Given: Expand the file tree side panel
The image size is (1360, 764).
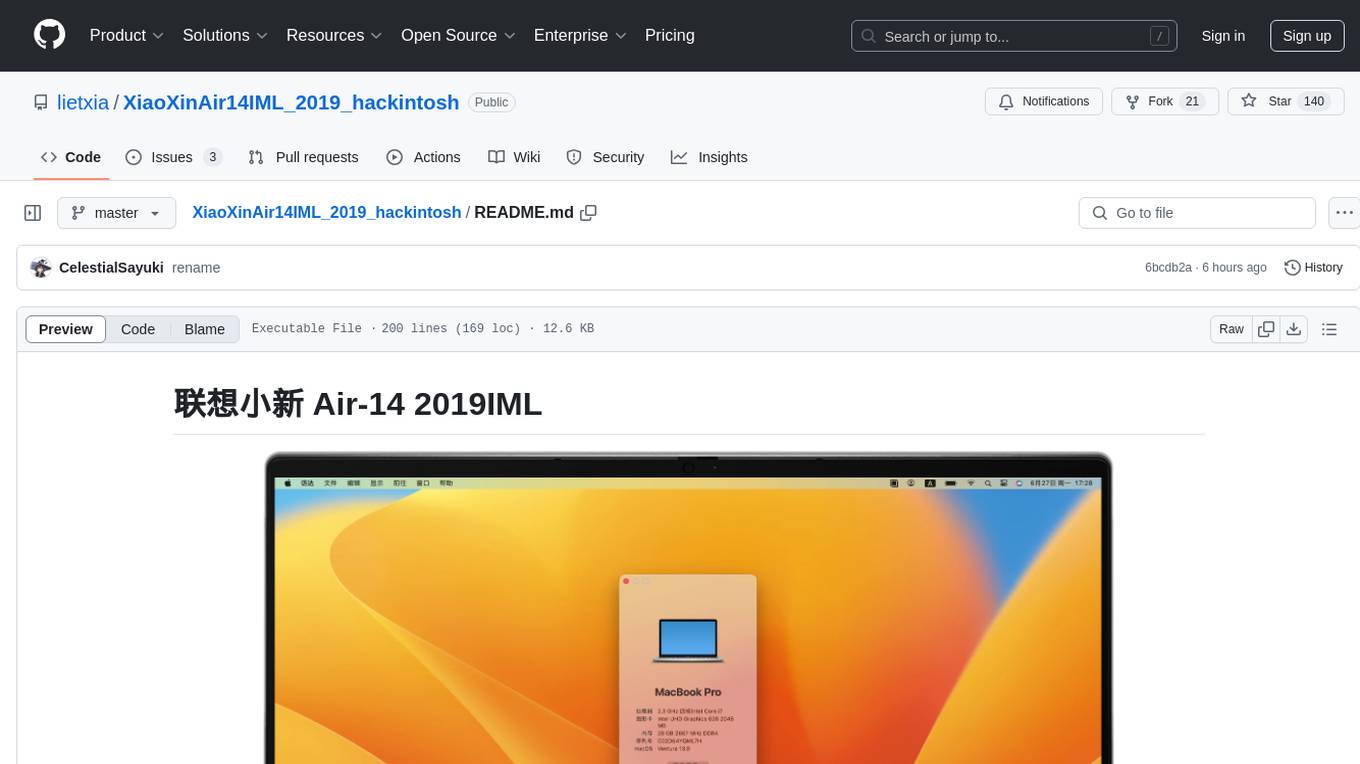Looking at the screenshot, I should (x=33, y=213).
